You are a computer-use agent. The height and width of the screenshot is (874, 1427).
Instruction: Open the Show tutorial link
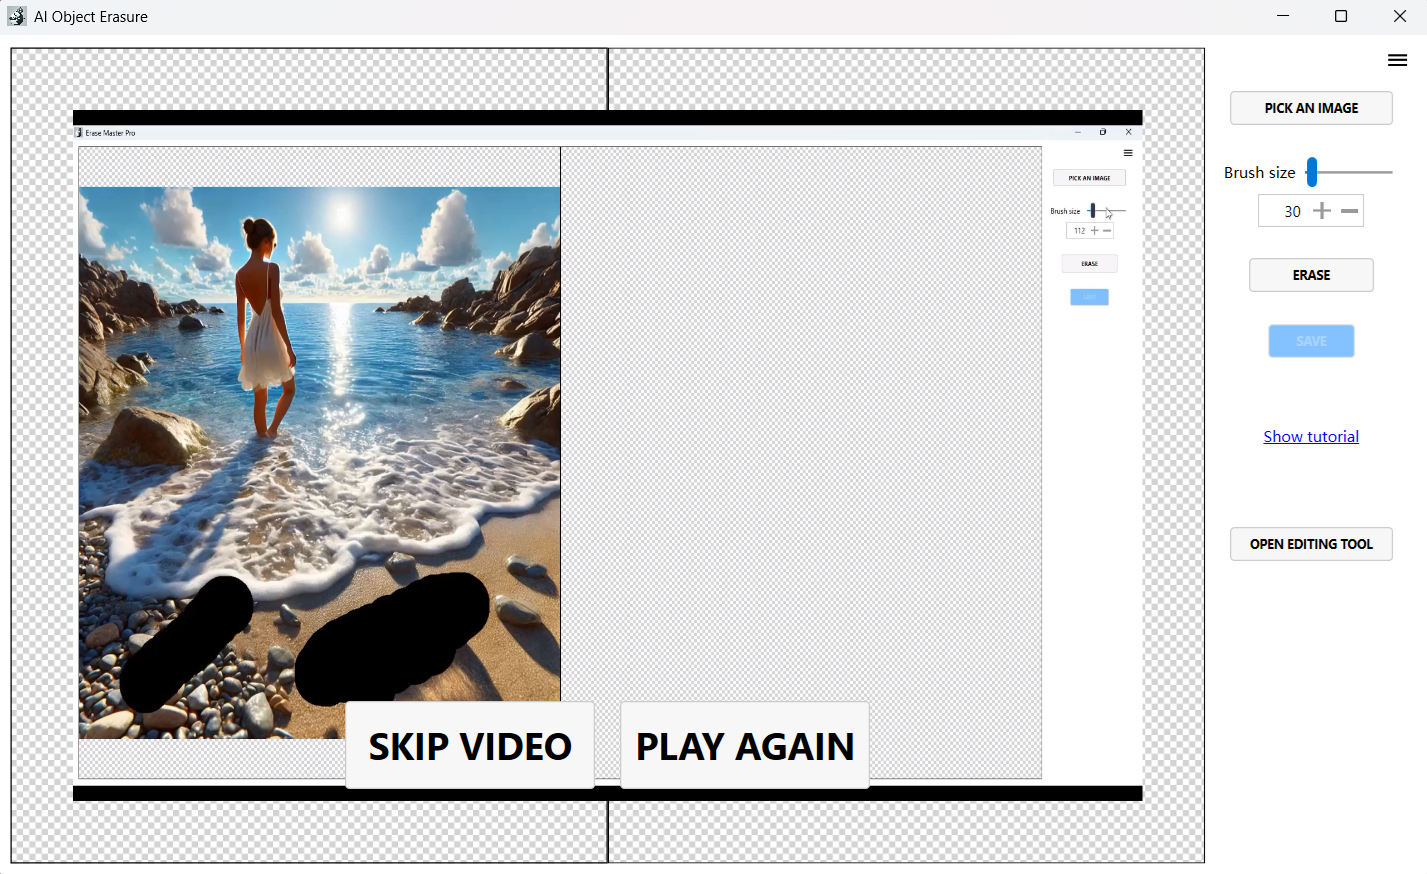(1311, 436)
